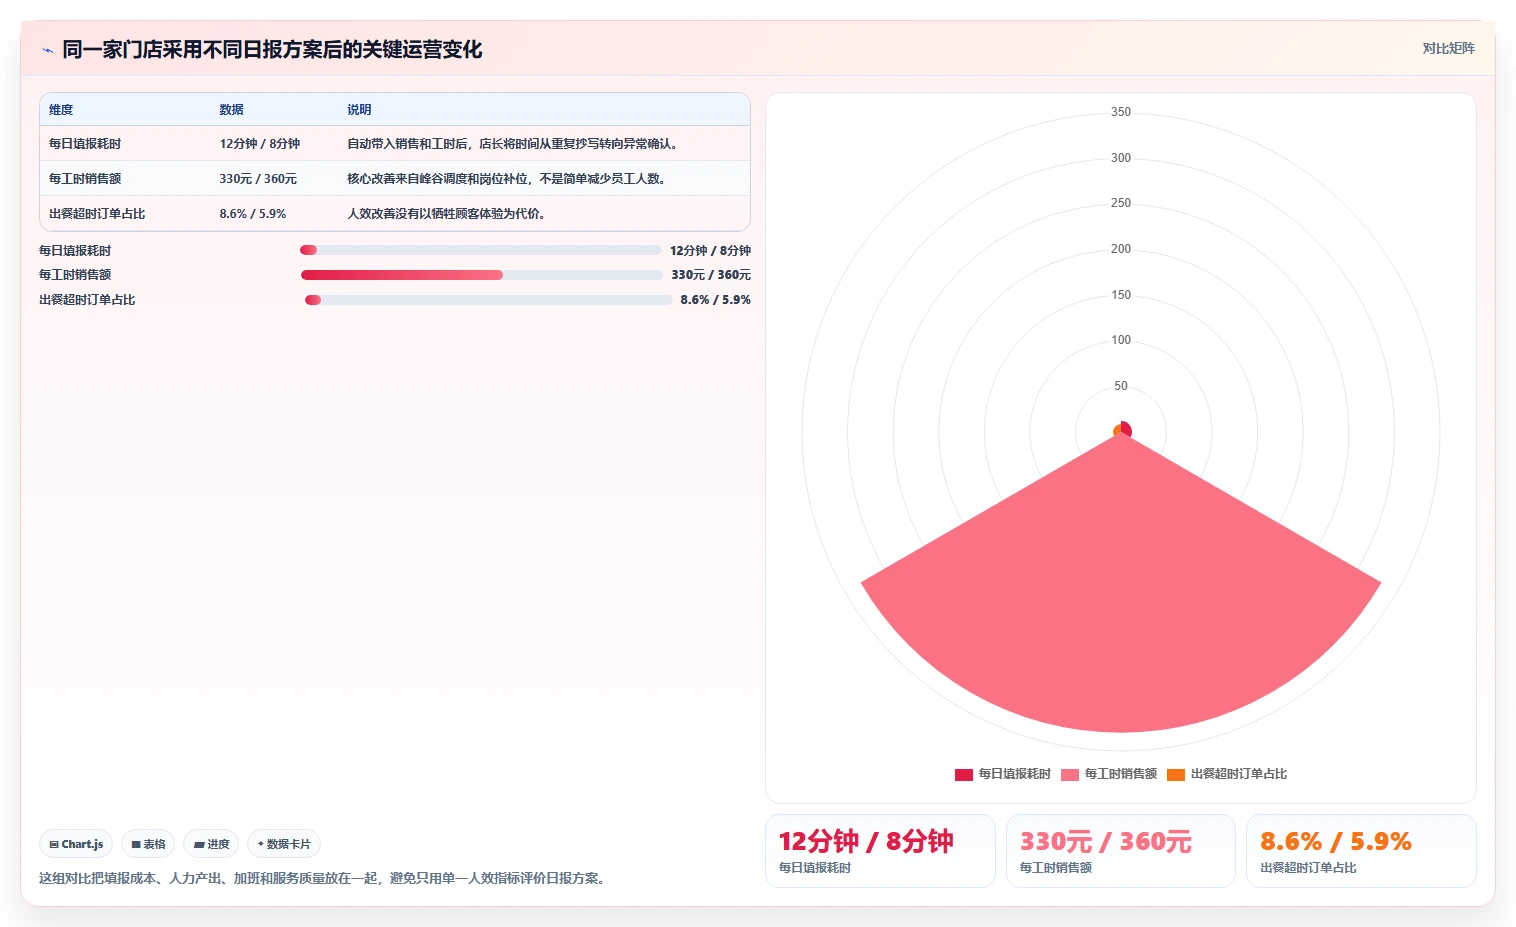Click the 每日填报耗时 progress bar
Screen dimensions: 1516x927
[481, 250]
